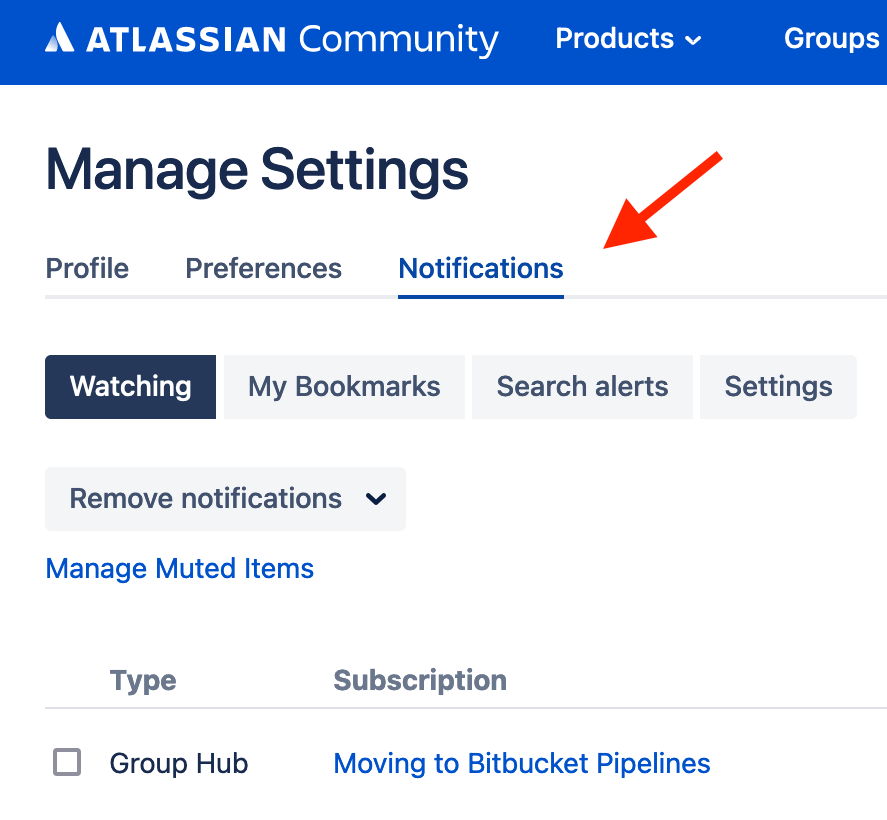Open the Search alerts sub-tab

[582, 387]
